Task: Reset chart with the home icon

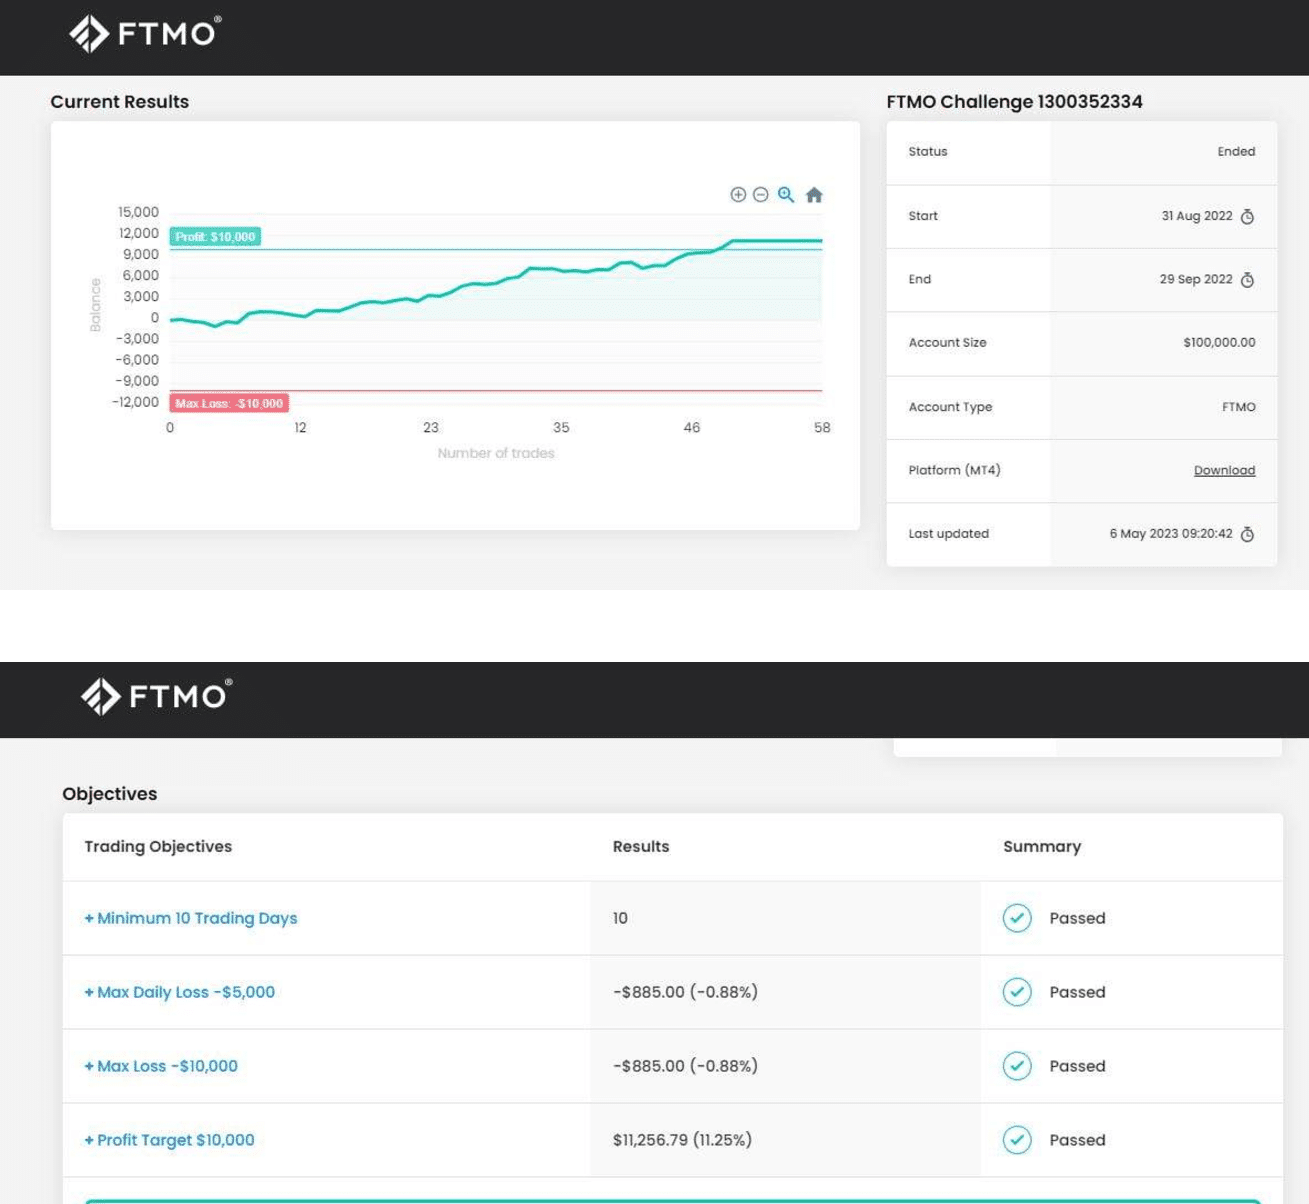Action: point(814,195)
